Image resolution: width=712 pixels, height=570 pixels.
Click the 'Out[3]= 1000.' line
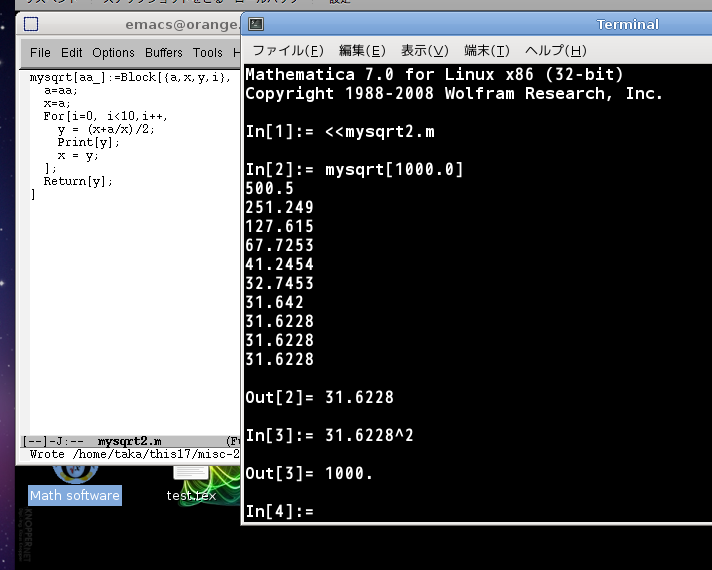point(309,473)
